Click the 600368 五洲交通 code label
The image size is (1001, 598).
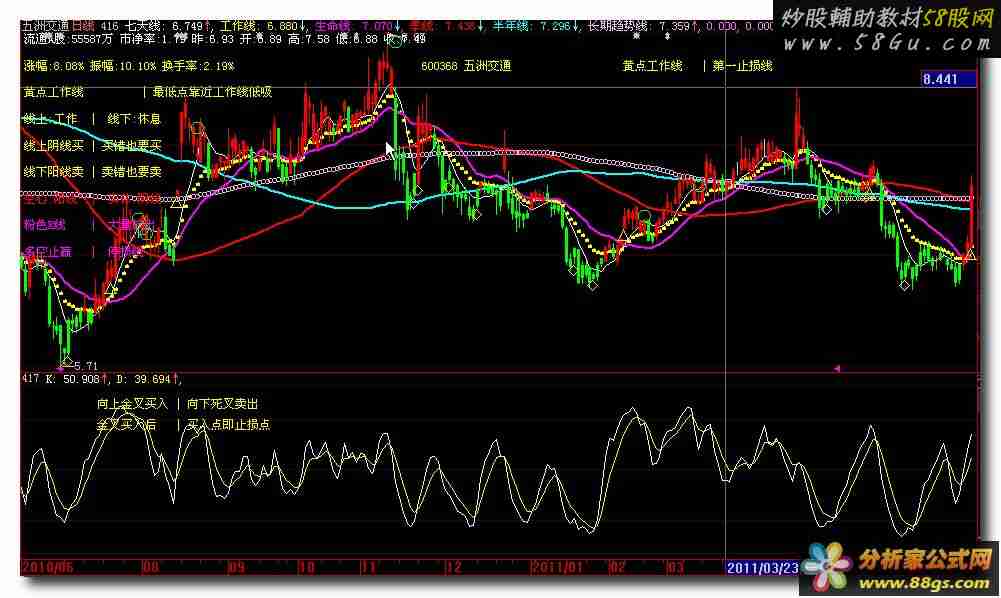466,66
